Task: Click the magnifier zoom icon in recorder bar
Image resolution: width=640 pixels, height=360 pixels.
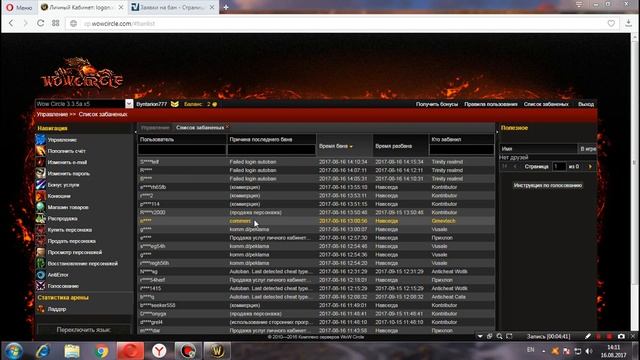Action: pyautogui.click(x=499, y=336)
